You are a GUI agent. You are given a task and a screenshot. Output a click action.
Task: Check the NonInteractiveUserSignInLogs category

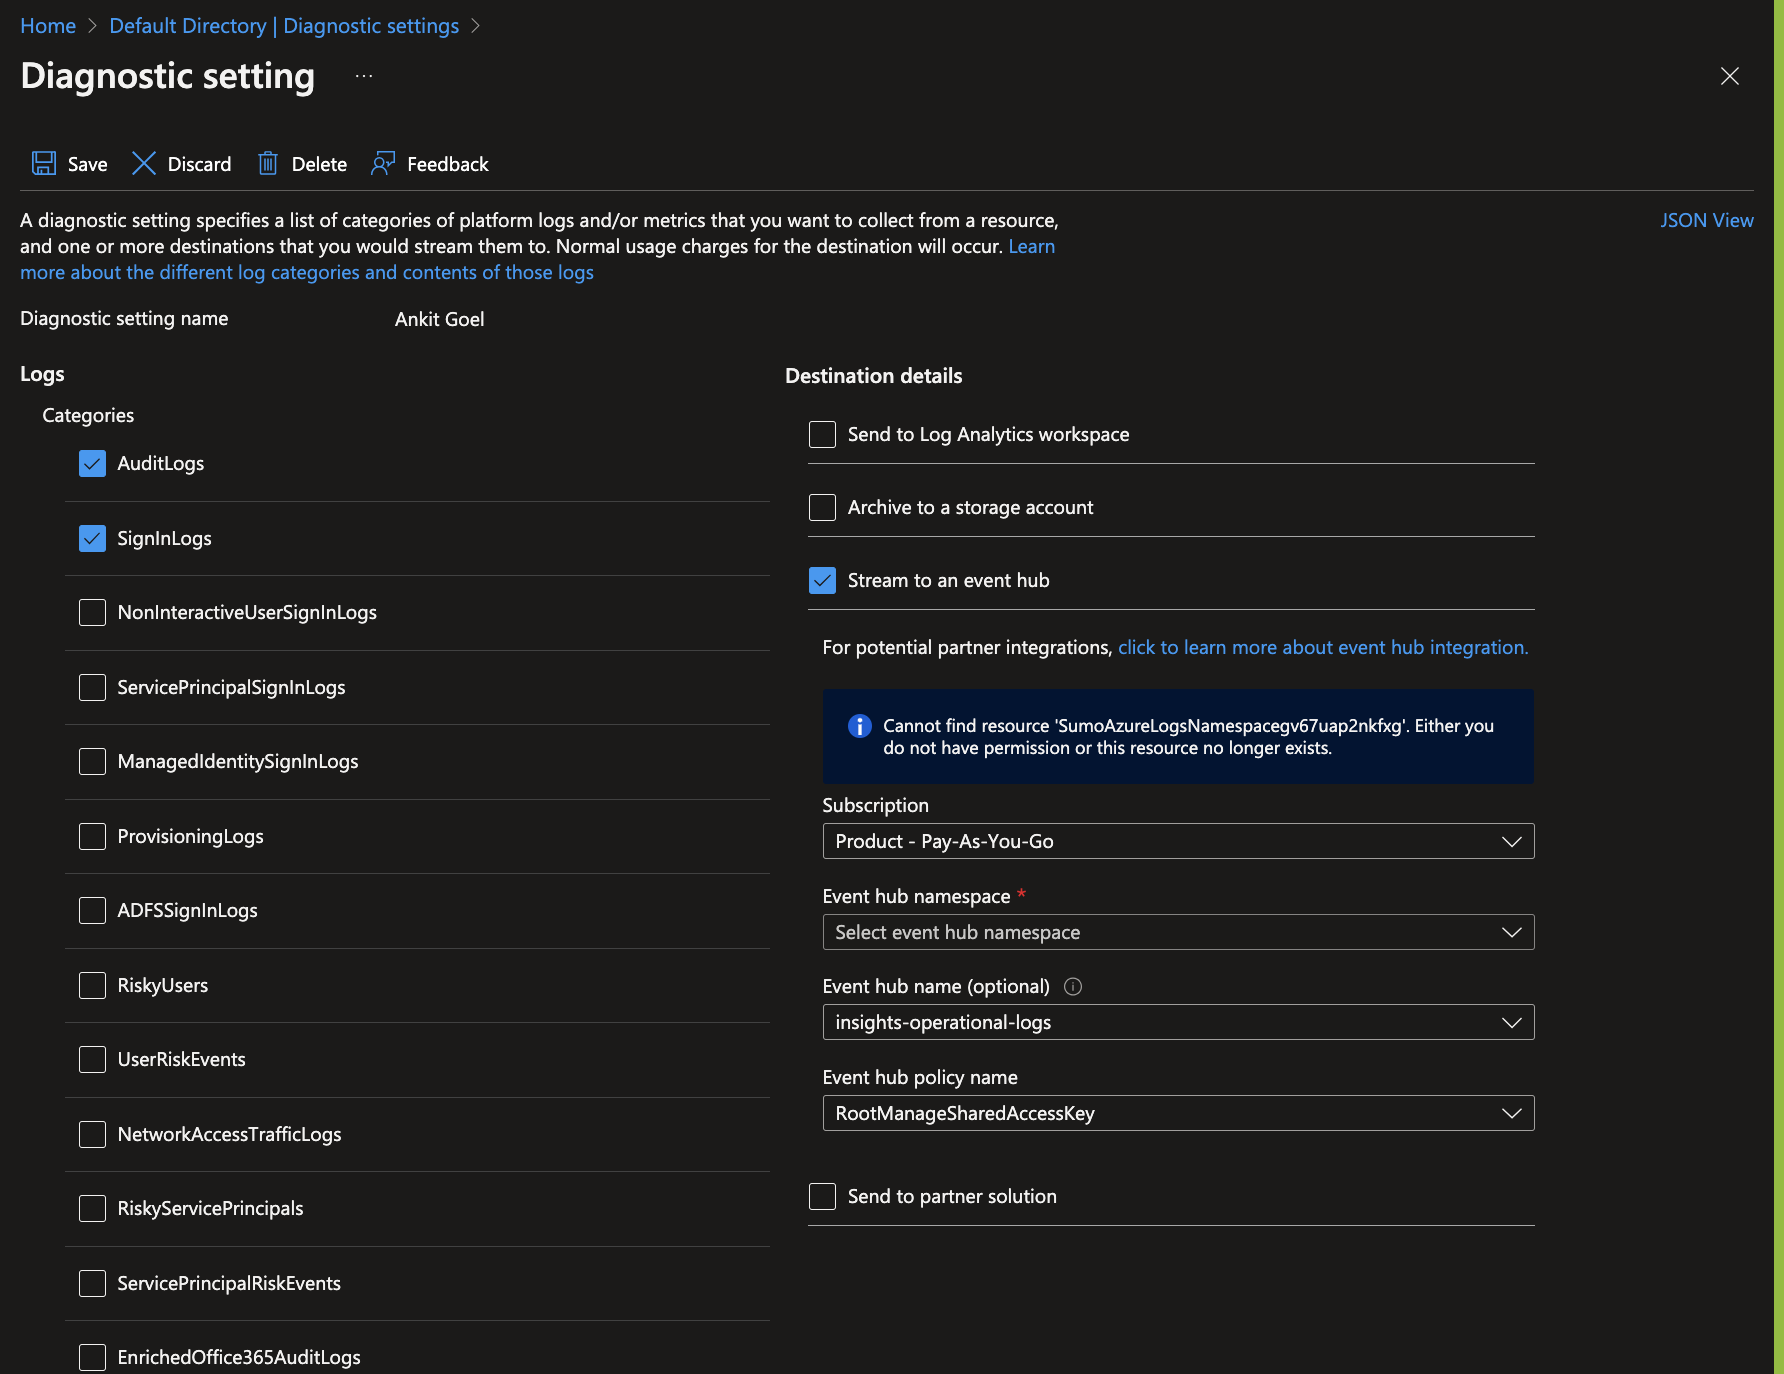point(91,612)
